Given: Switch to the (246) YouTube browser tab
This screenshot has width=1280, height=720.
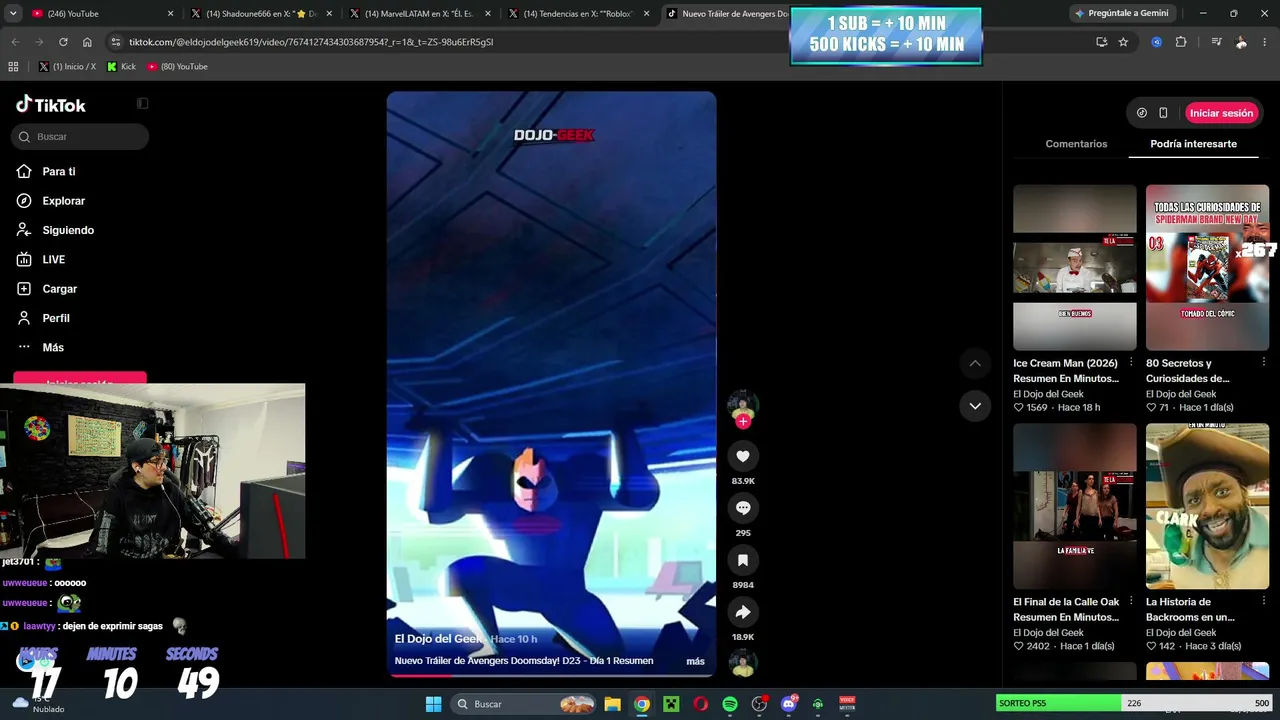Looking at the screenshot, I should click(102, 14).
